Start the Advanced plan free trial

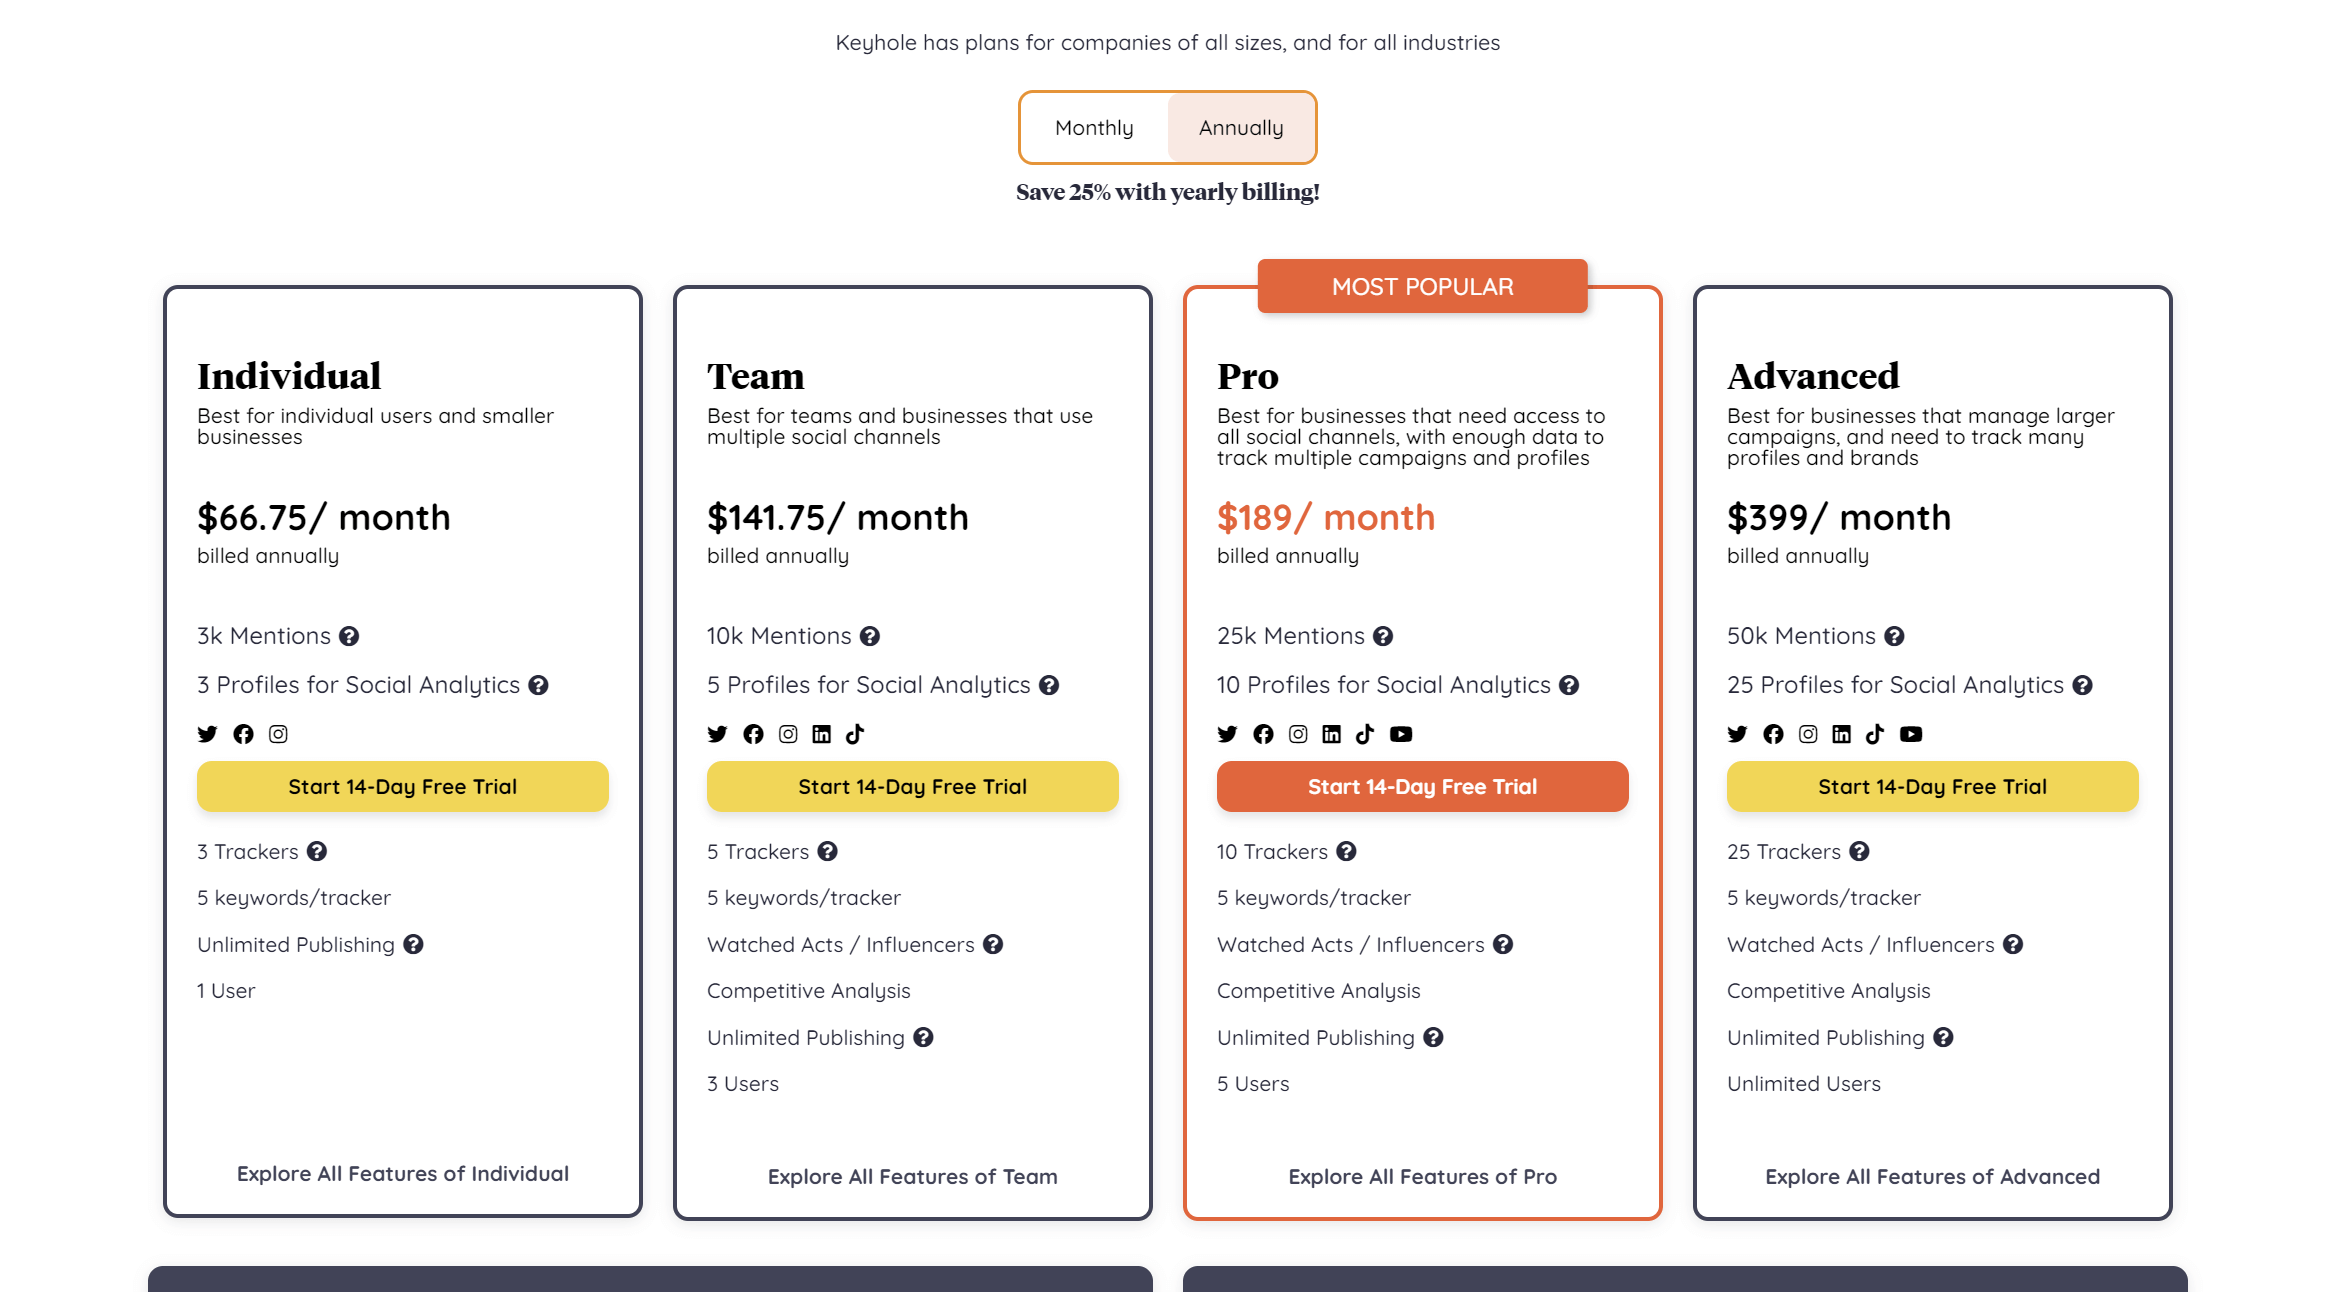[1932, 786]
